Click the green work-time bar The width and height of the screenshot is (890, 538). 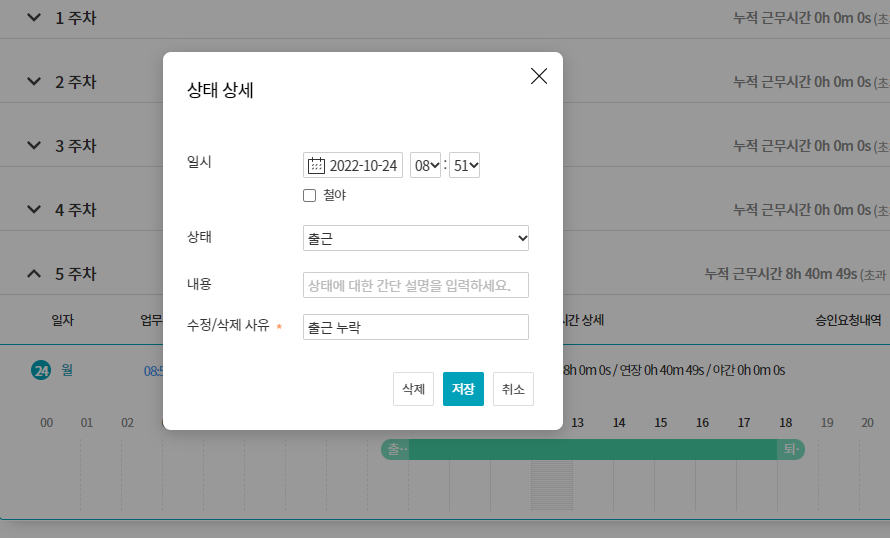pos(593,449)
